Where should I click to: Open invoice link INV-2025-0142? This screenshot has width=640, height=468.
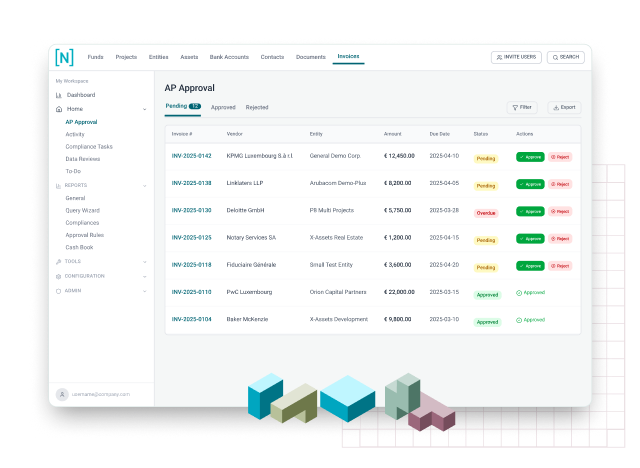(x=191, y=156)
